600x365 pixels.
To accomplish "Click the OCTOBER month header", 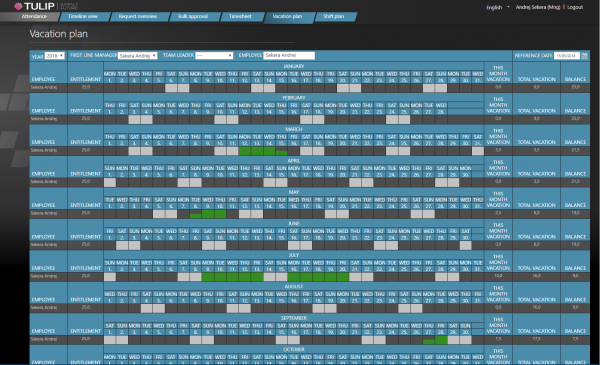I will (293, 349).
